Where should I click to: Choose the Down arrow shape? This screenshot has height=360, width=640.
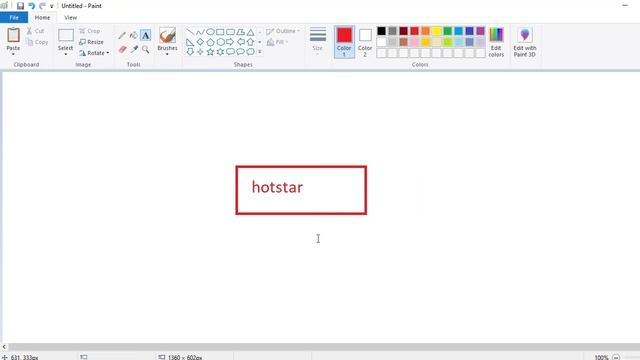coord(190,52)
